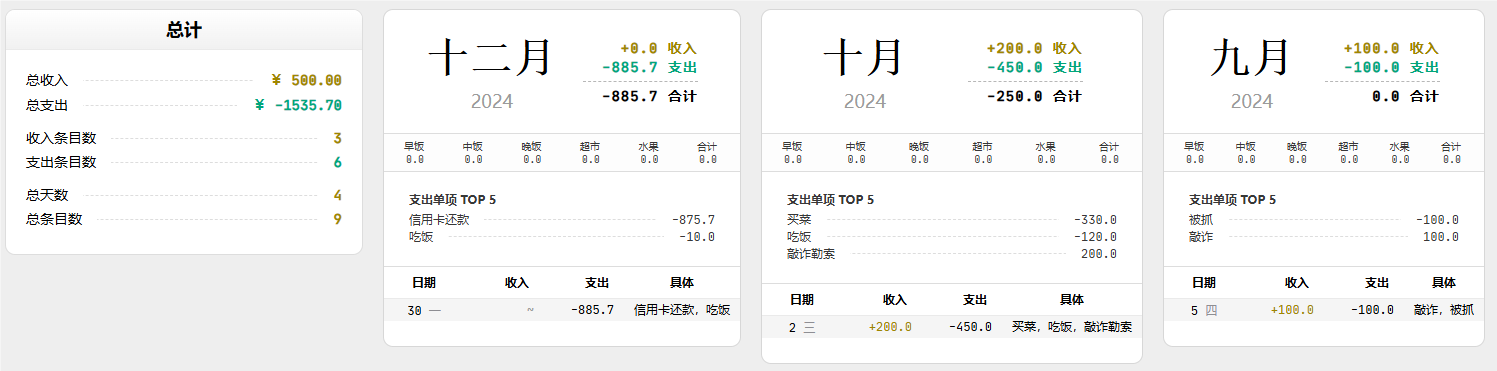Viewport: 1497px width, 371px height.
Task: Click the 十月 month heading
Action: 863,57
